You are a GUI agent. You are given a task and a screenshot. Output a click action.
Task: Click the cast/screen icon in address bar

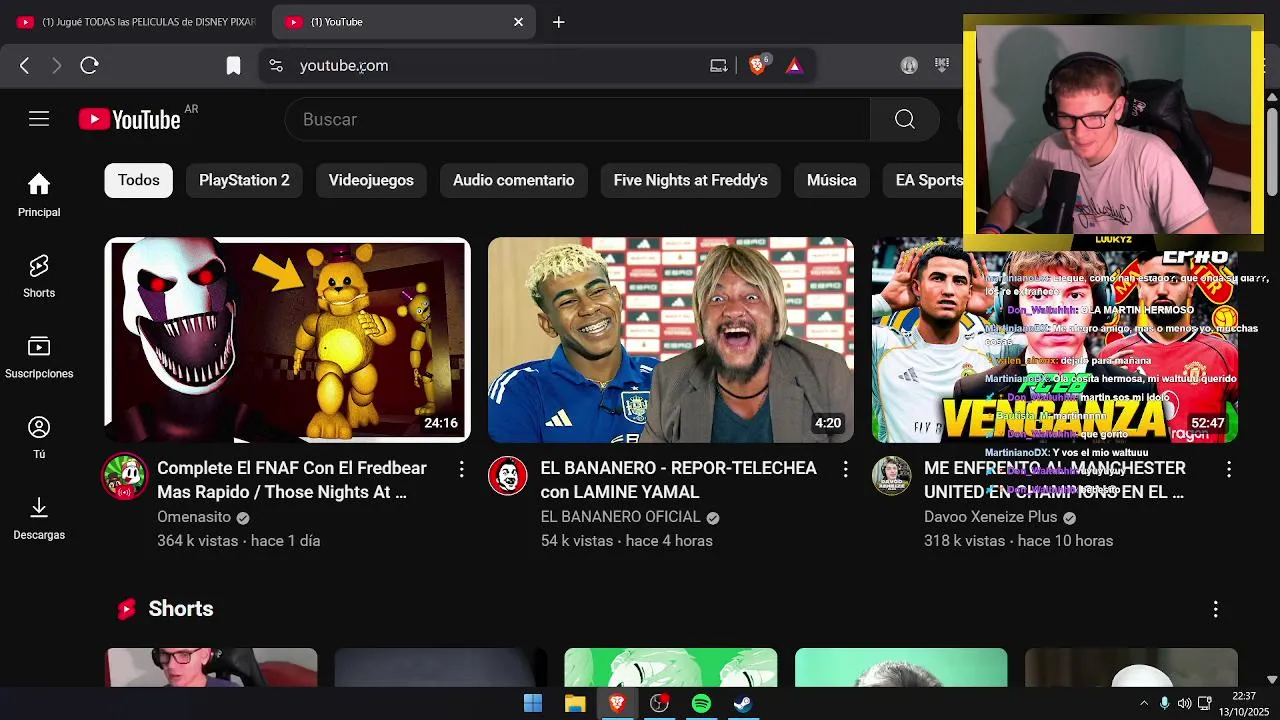pos(719,65)
